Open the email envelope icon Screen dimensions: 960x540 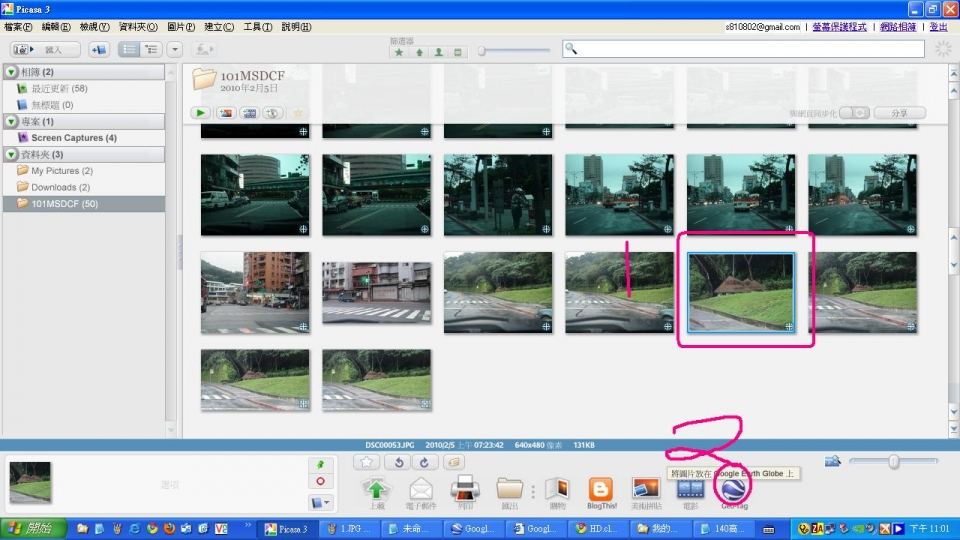point(421,488)
